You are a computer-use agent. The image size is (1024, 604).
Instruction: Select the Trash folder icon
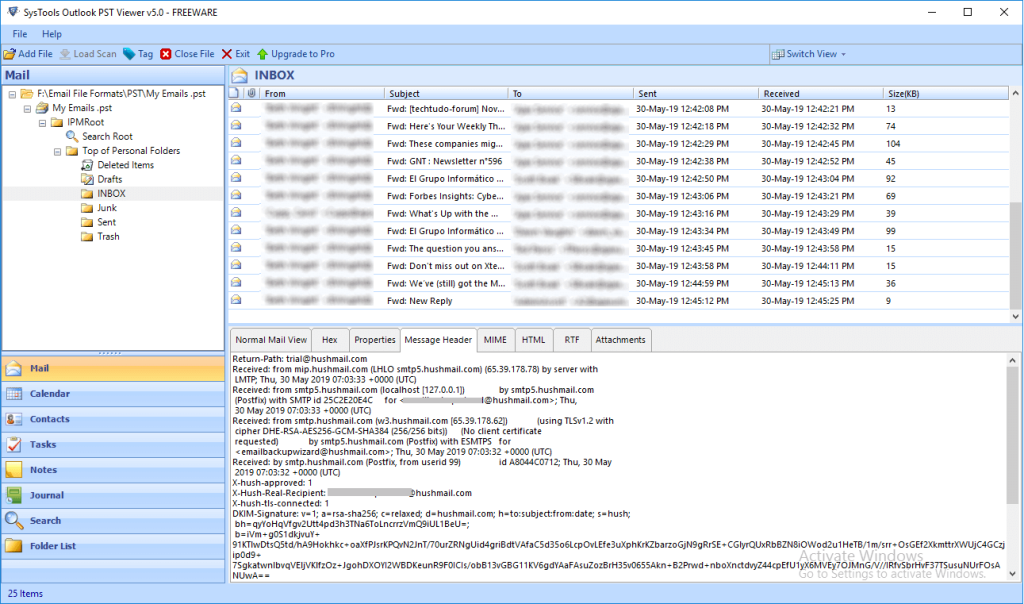pos(87,237)
